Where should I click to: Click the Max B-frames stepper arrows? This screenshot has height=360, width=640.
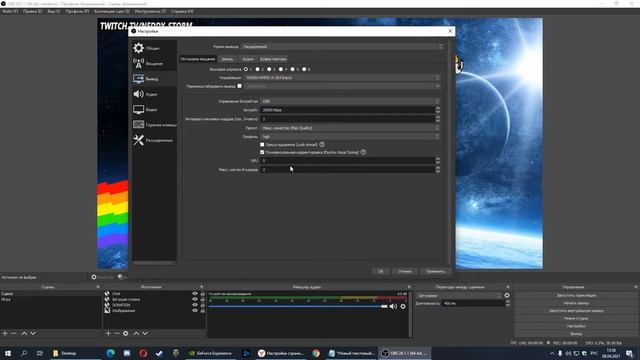tap(438, 169)
